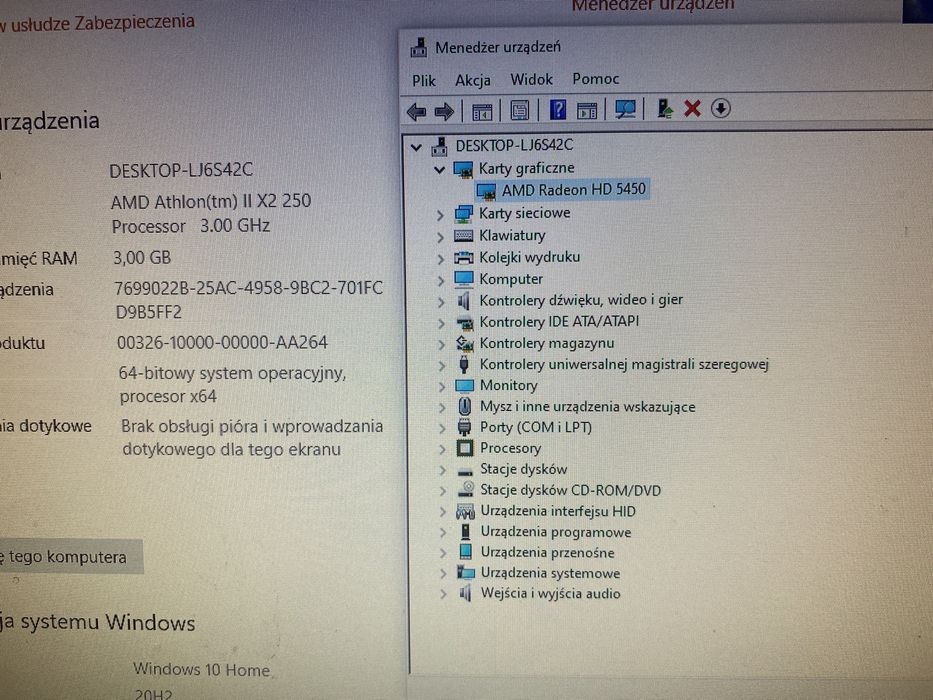933x700 pixels.
Task: Expand the Komputer category
Action: click(x=440, y=280)
